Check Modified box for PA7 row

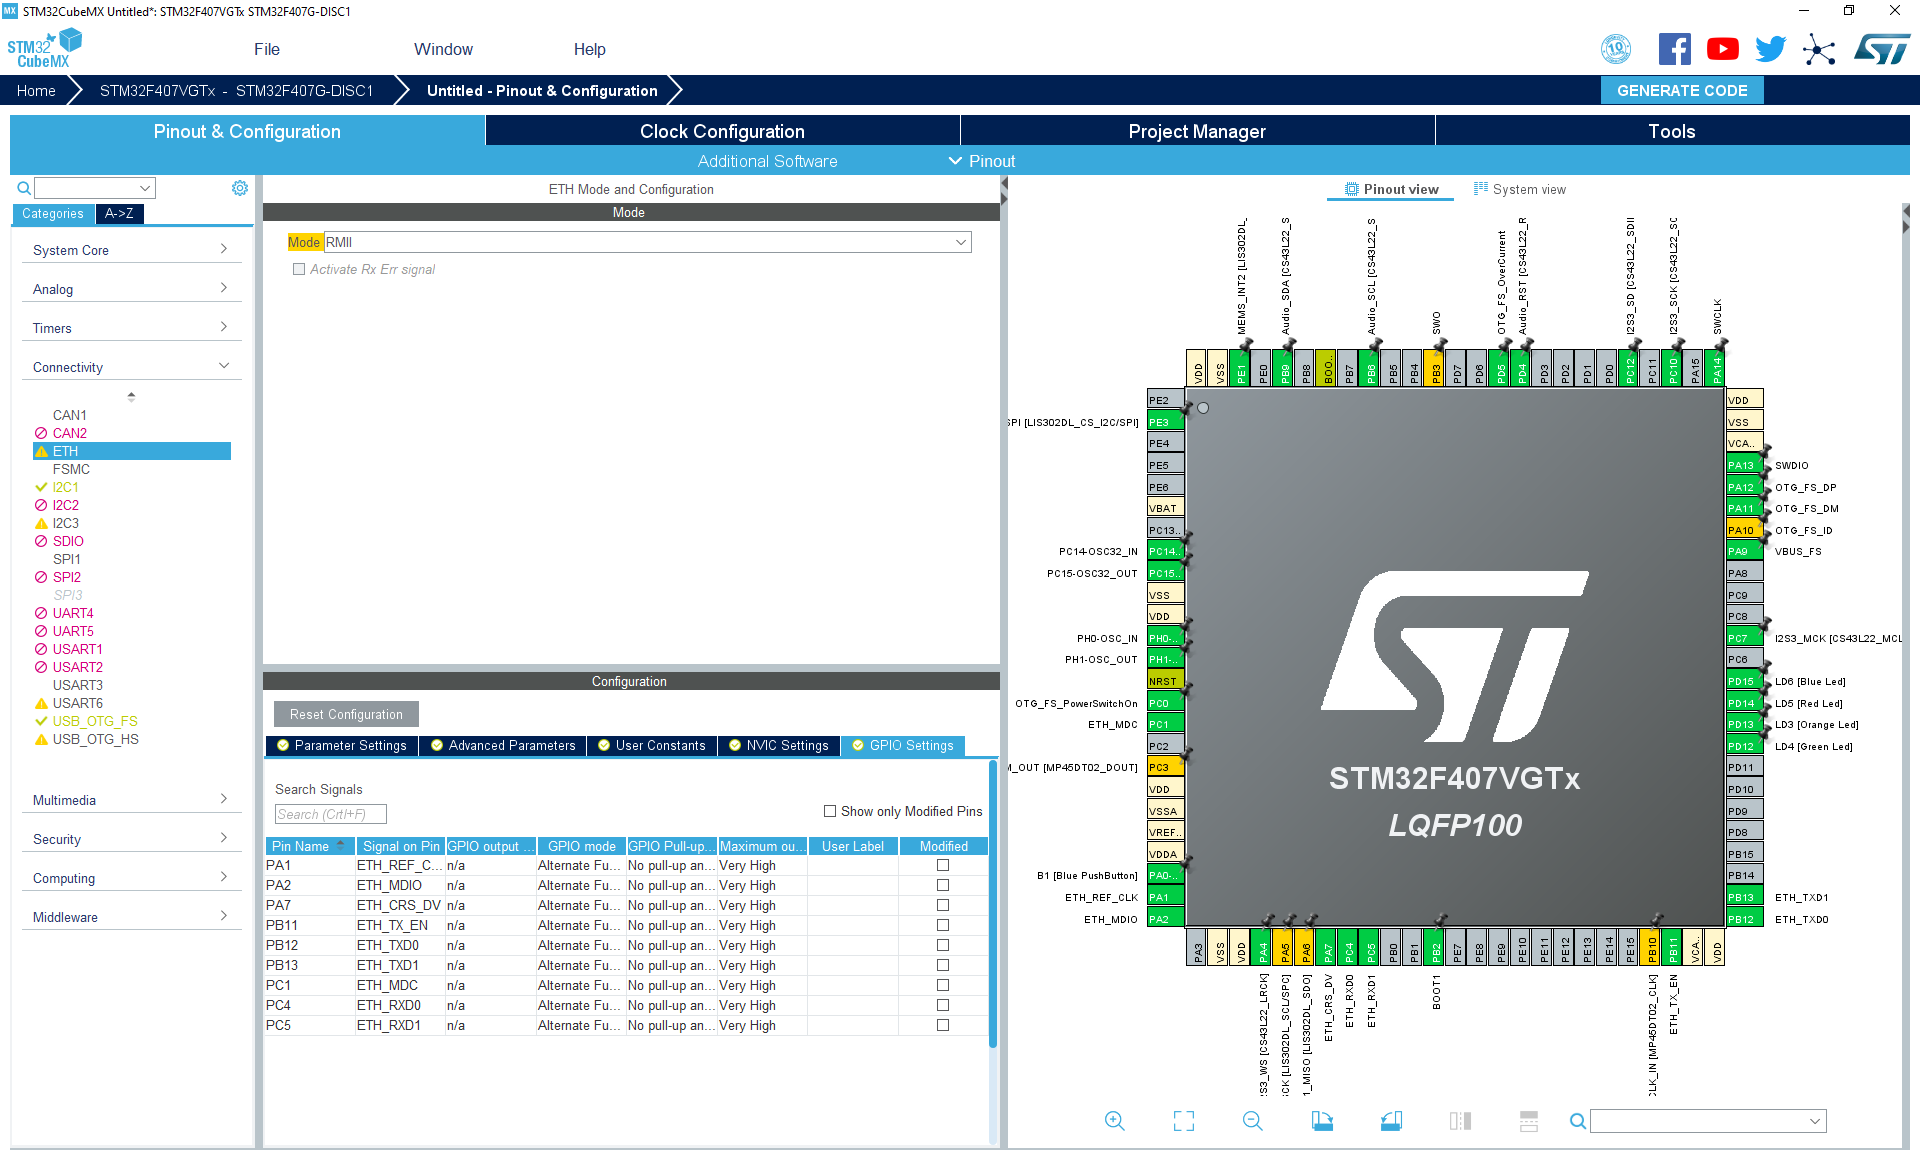click(x=943, y=905)
